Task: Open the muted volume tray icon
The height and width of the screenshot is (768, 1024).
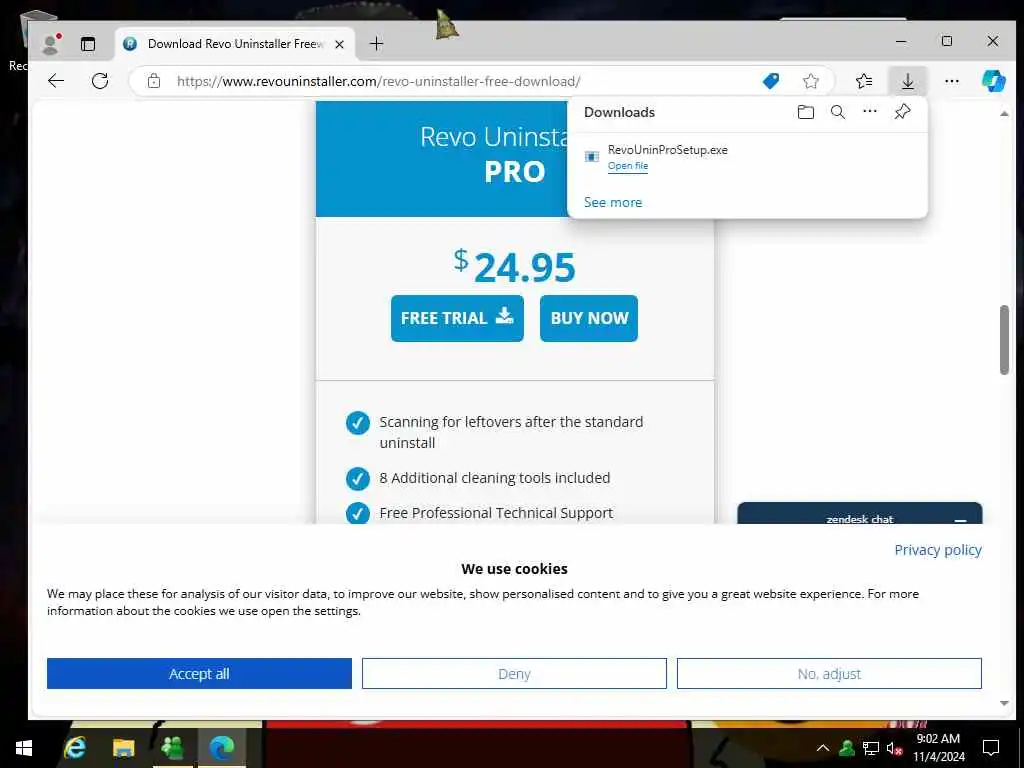Action: 894,748
